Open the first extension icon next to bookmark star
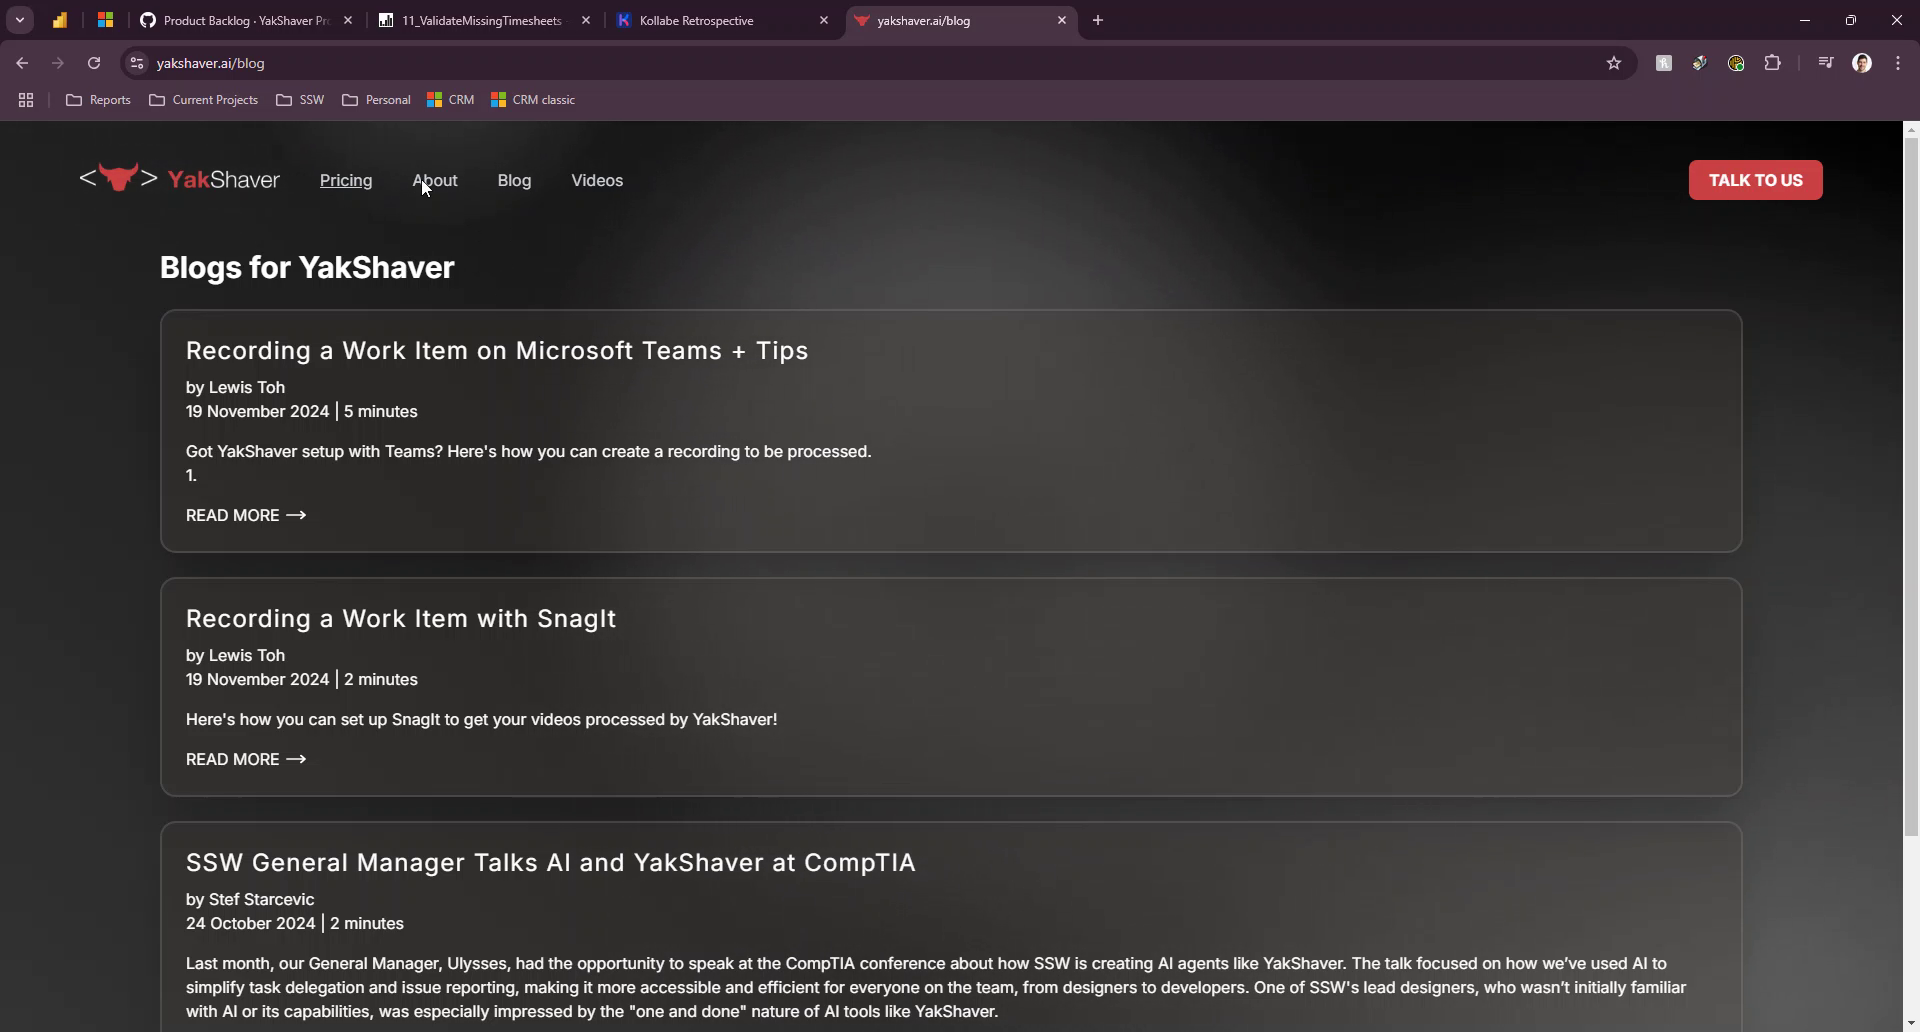This screenshot has height=1032, width=1920. pyautogui.click(x=1664, y=63)
